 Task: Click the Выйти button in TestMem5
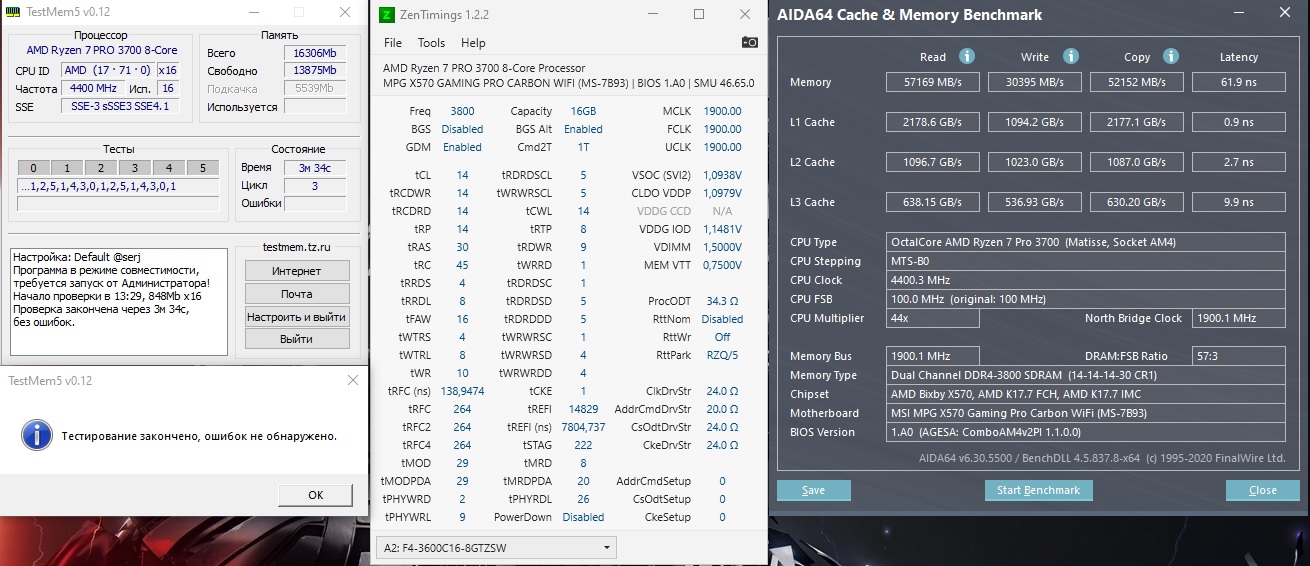pos(297,339)
